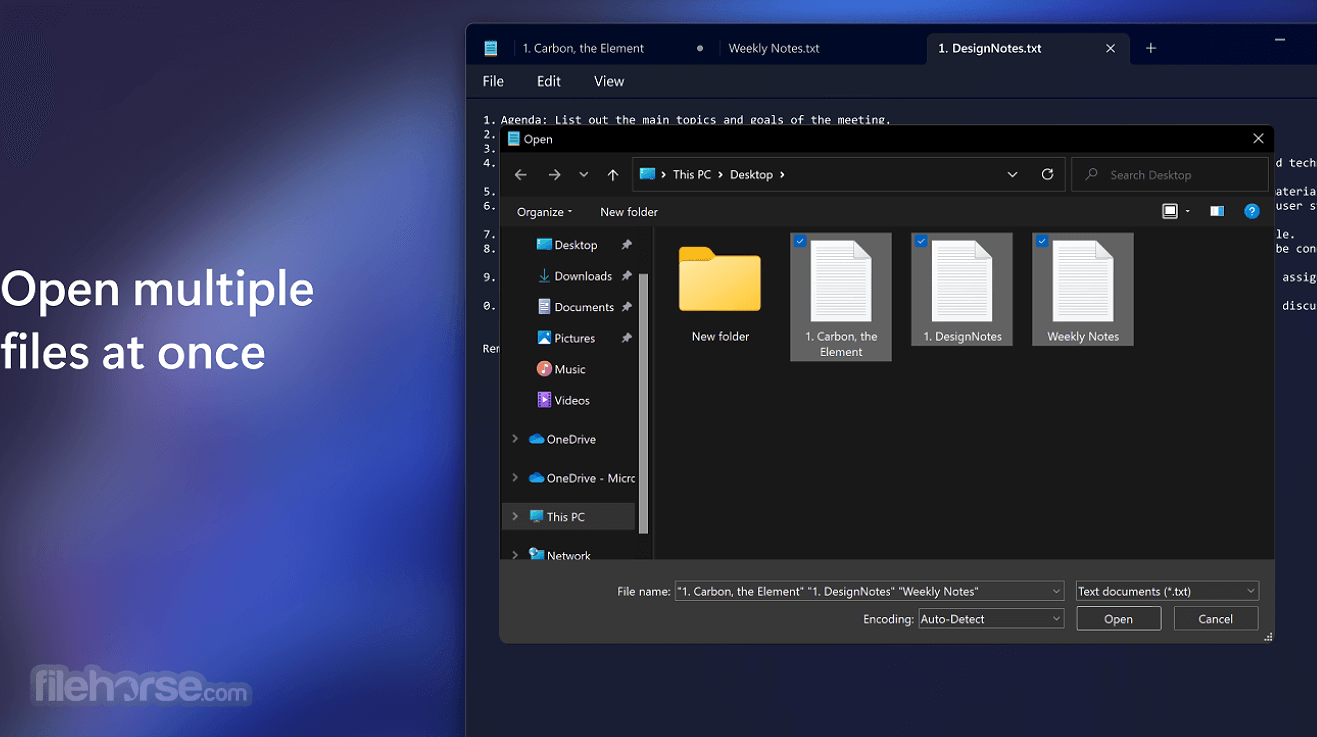The width and height of the screenshot is (1317, 737).
Task: Open the view options dropdown arrow
Action: (1188, 212)
